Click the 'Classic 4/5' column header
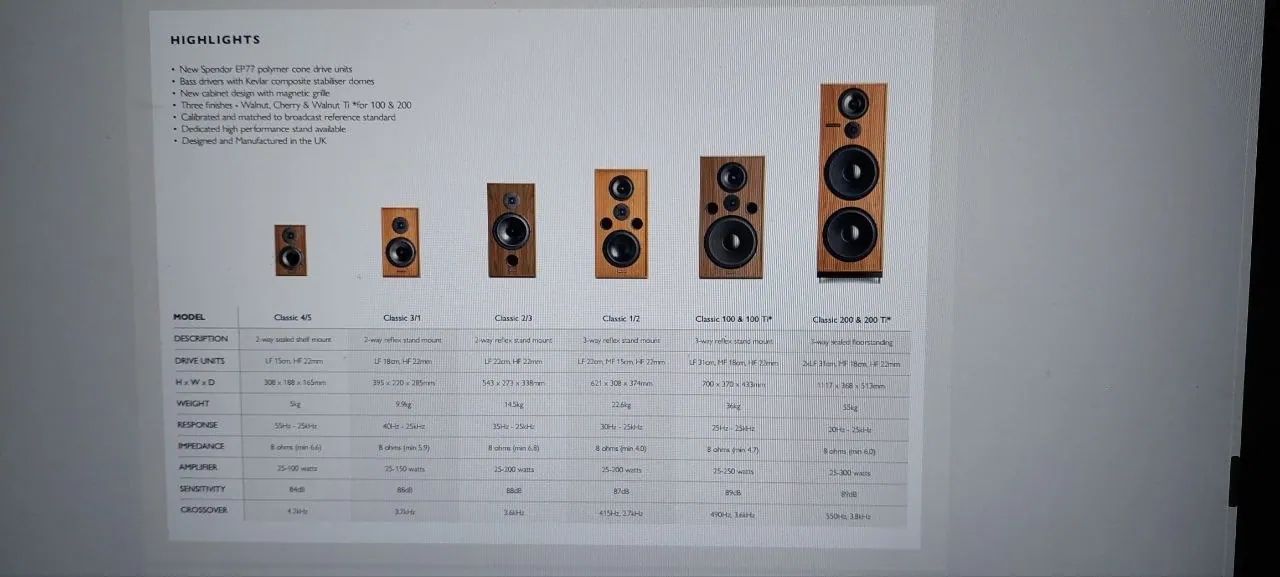The height and width of the screenshot is (577, 1280). tap(292, 318)
